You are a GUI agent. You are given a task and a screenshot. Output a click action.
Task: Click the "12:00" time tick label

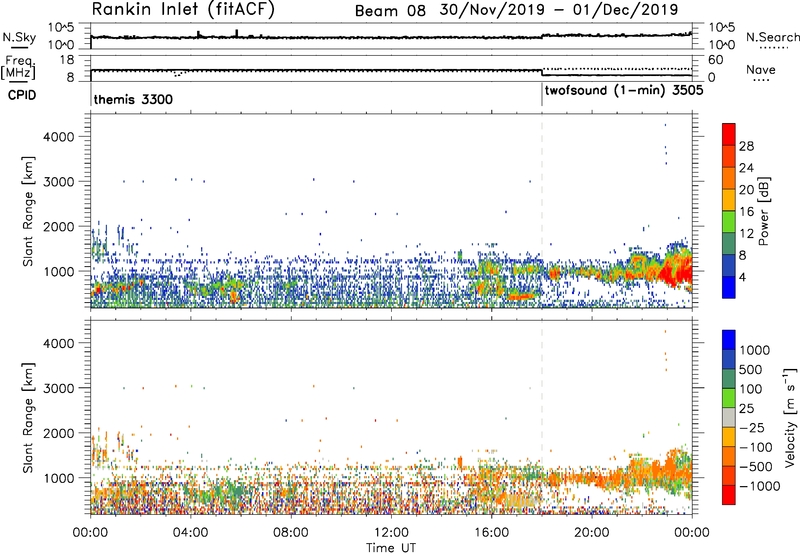tap(391, 533)
